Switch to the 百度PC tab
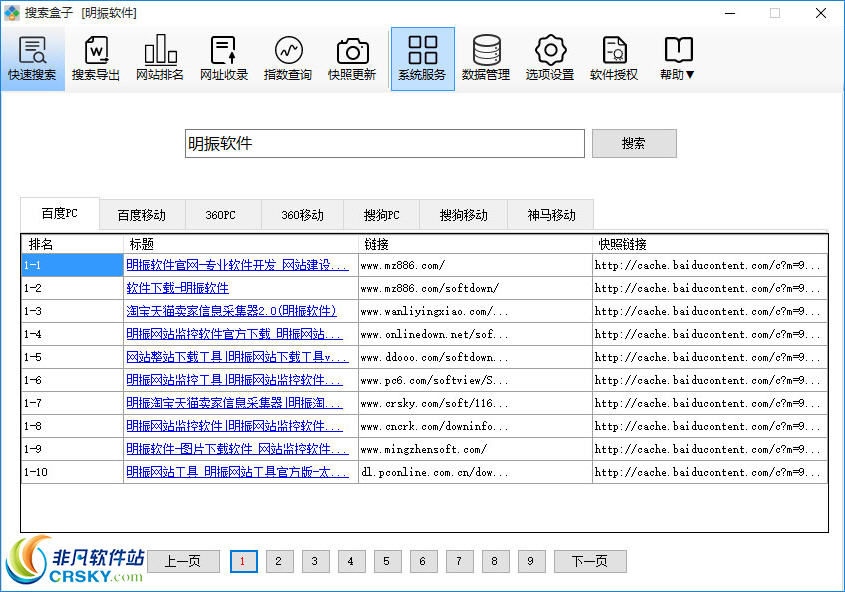 point(60,214)
